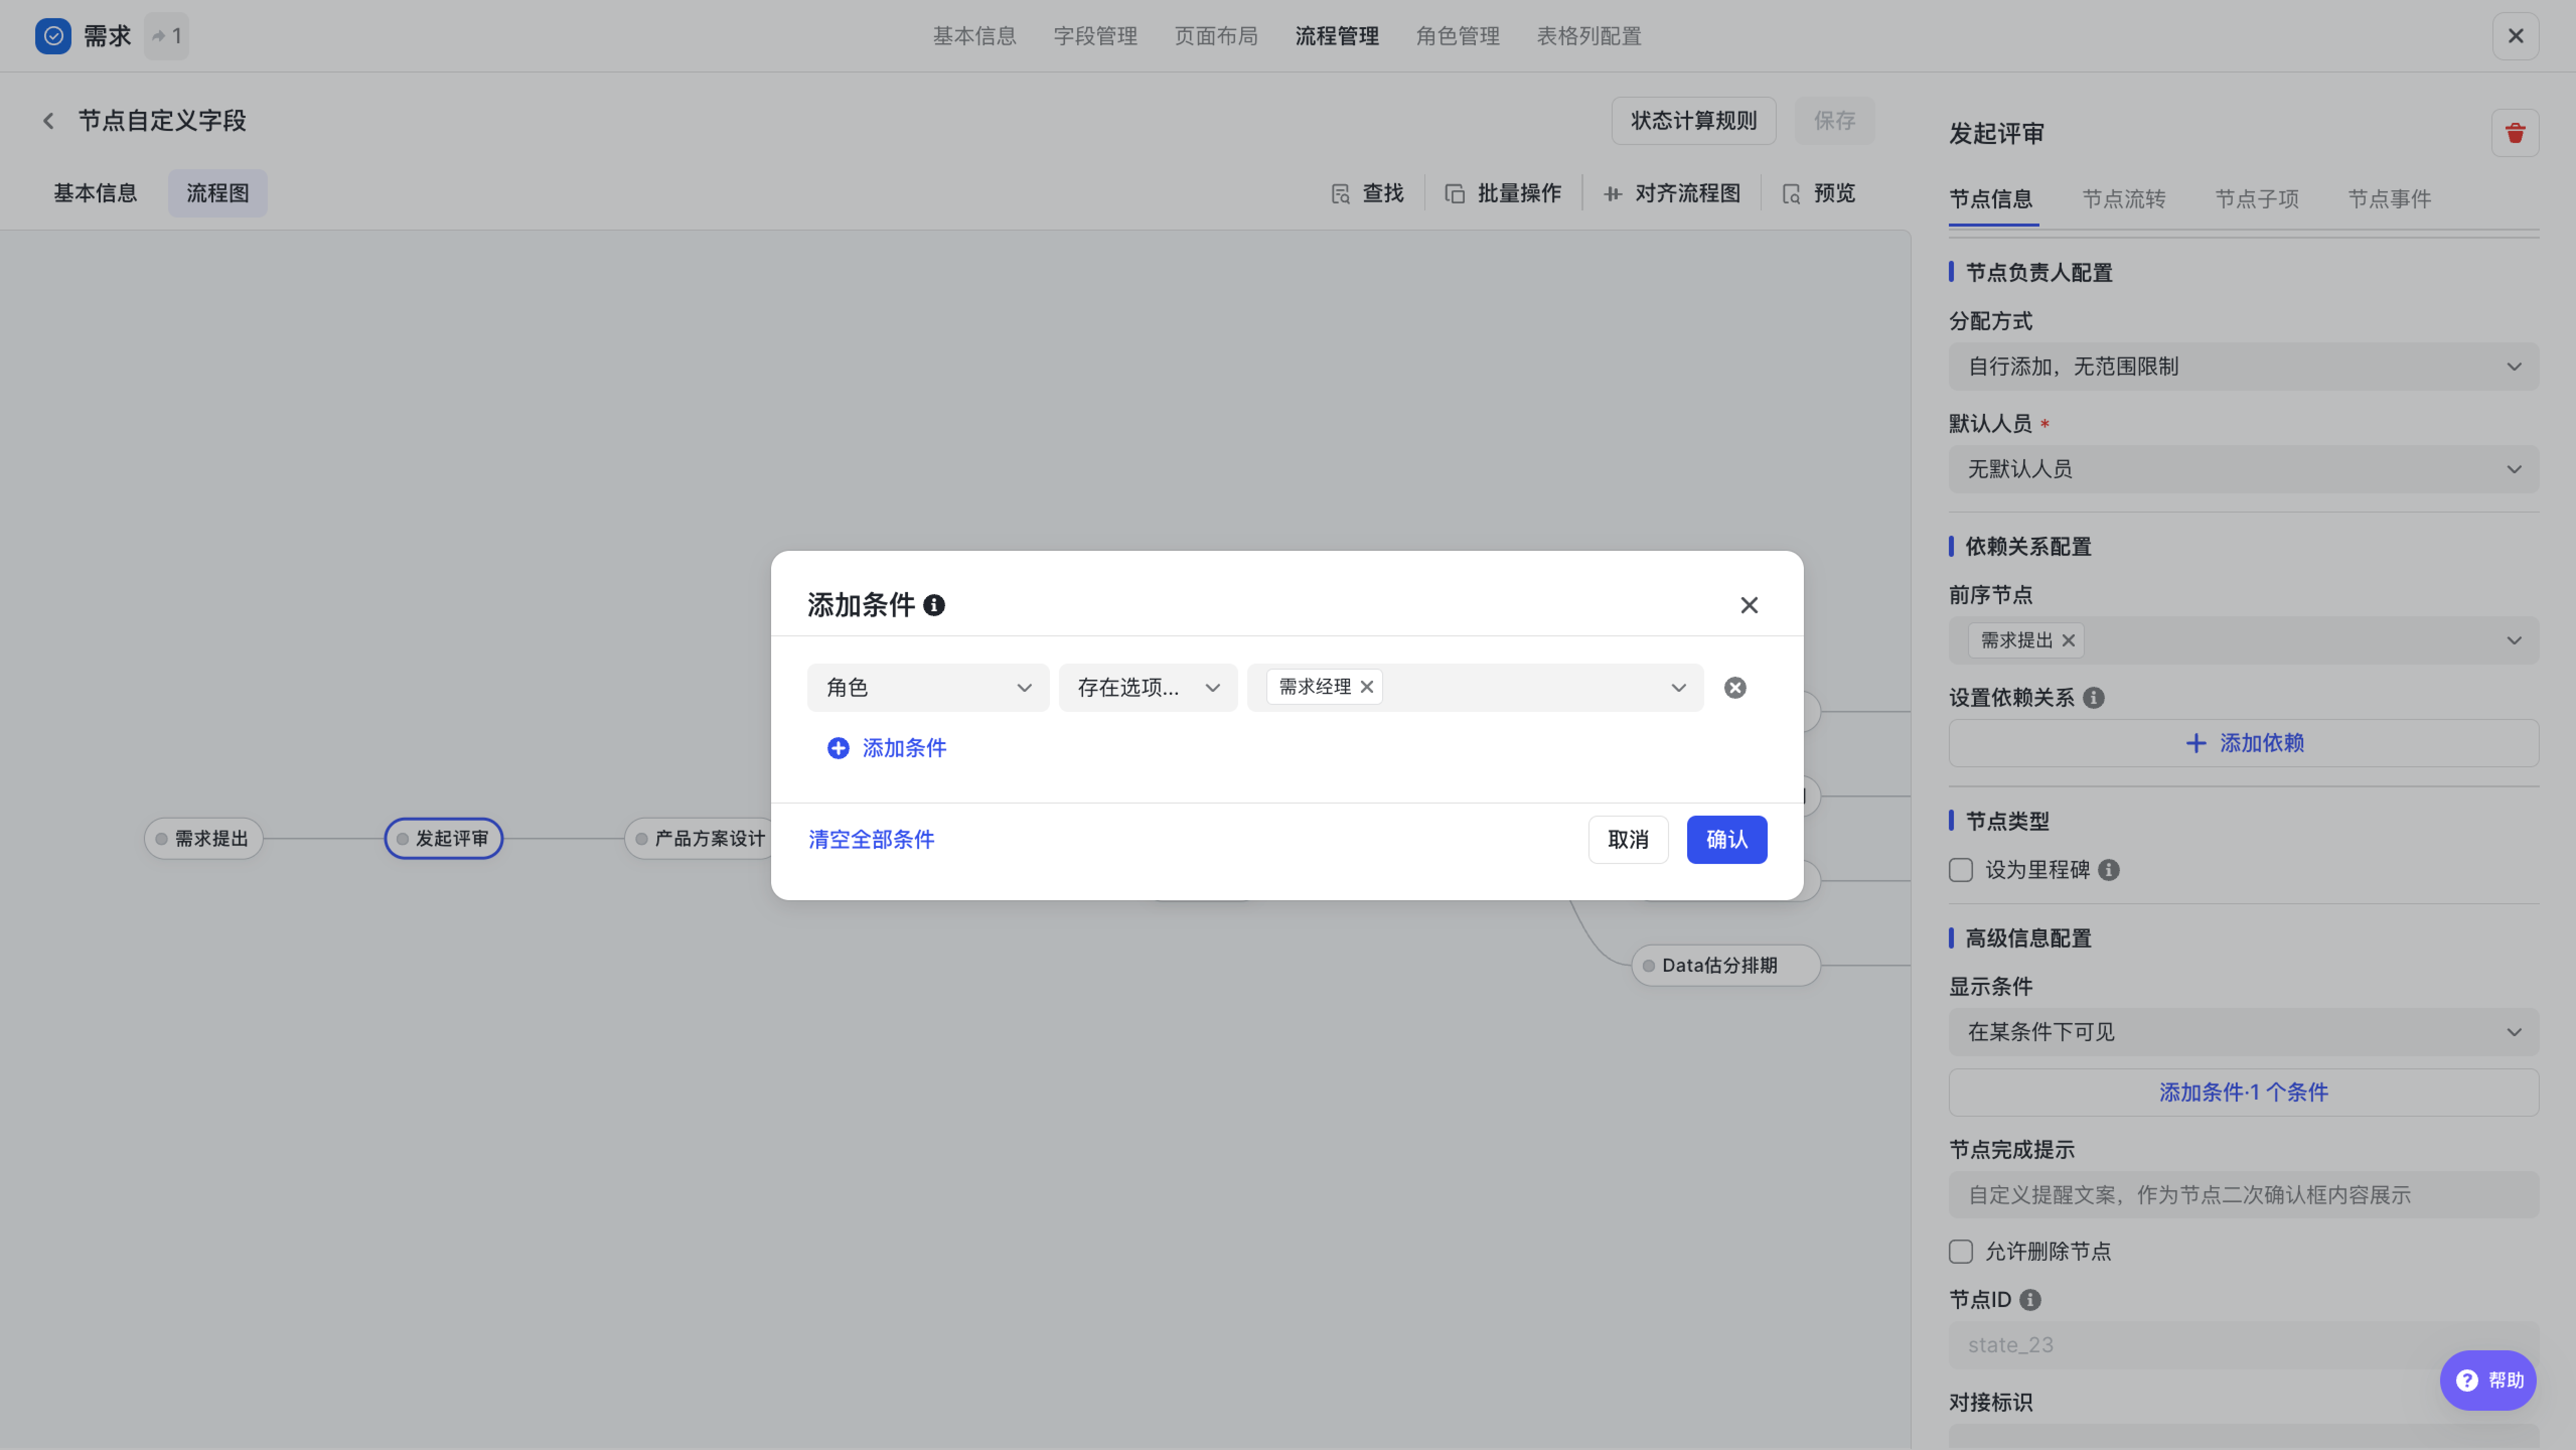The image size is (2576, 1450).
Task: Open the 分配方式 dropdown
Action: coord(2243,367)
